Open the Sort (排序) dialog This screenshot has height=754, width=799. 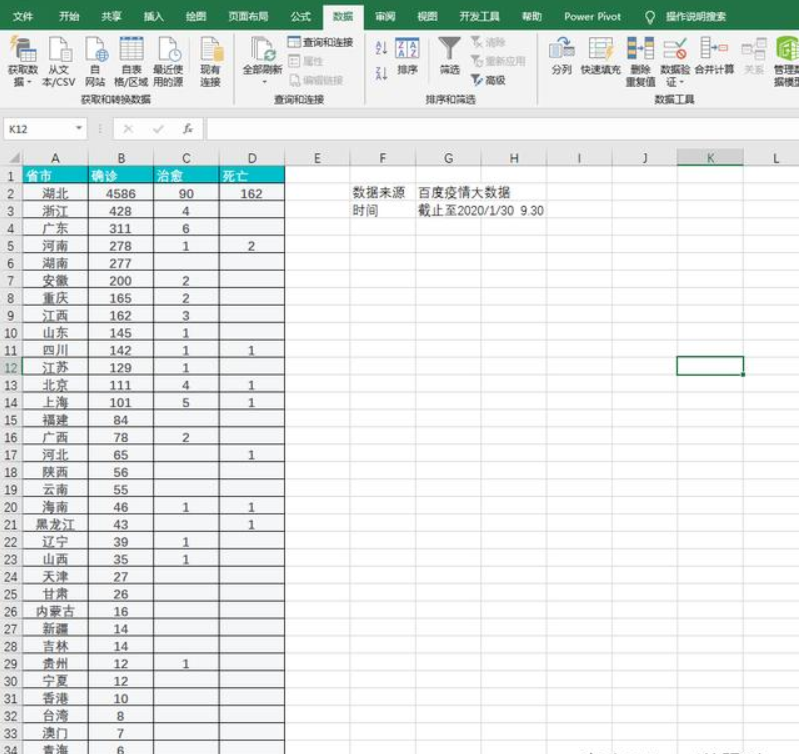point(407,57)
